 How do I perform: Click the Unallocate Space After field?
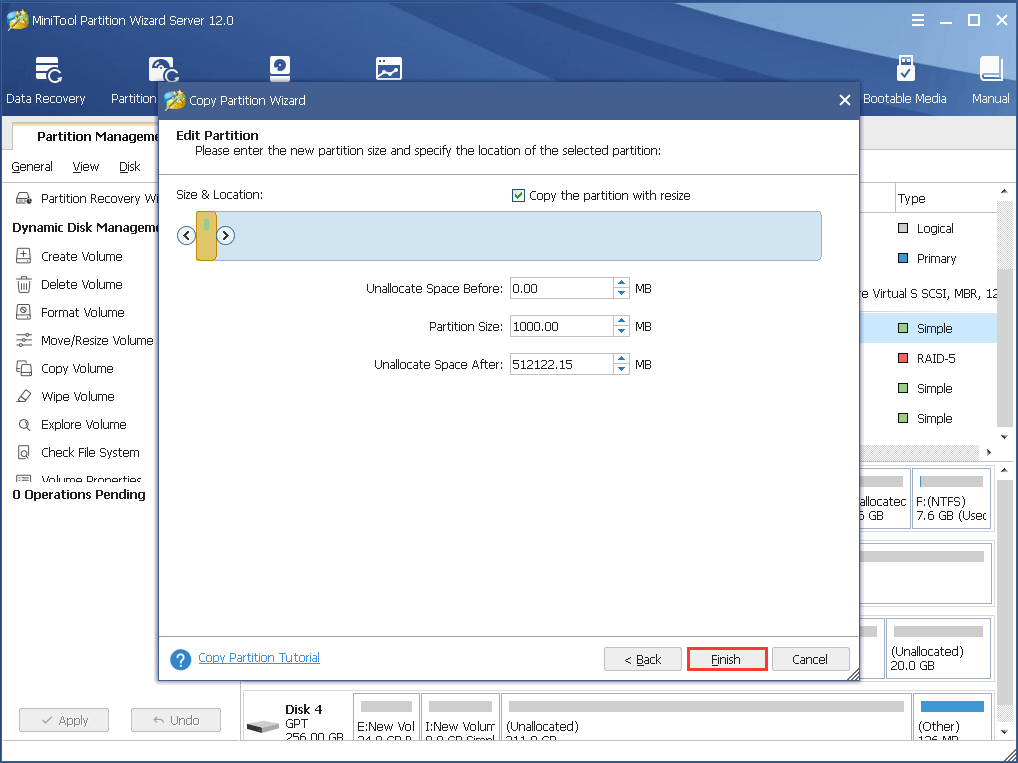click(562, 364)
